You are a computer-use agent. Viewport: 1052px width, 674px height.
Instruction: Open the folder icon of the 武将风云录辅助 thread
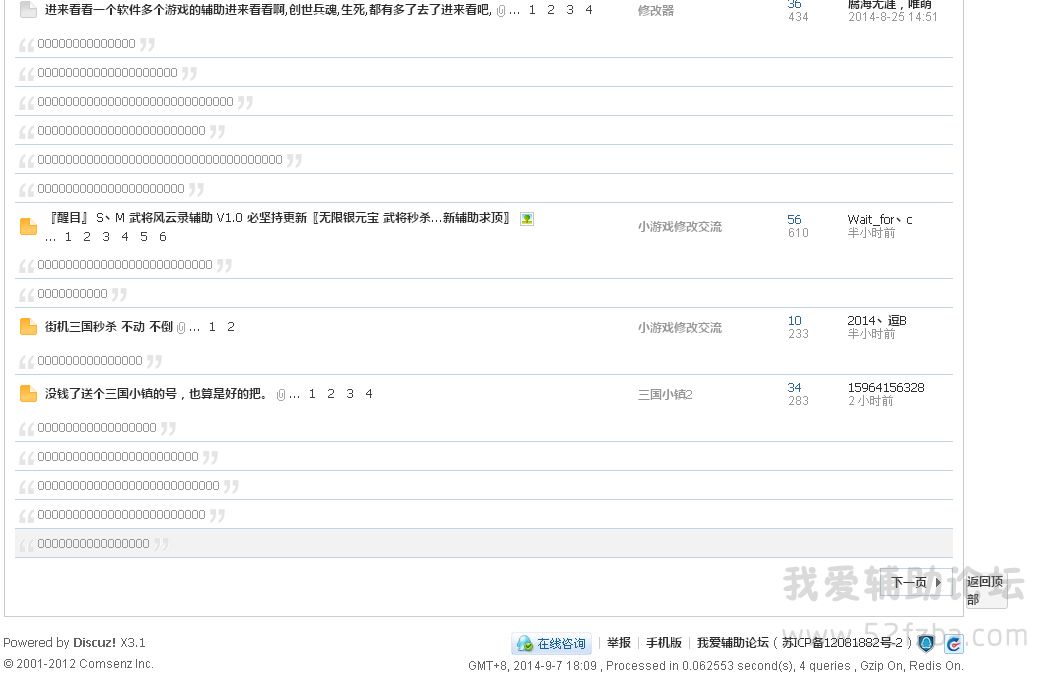pos(28,227)
